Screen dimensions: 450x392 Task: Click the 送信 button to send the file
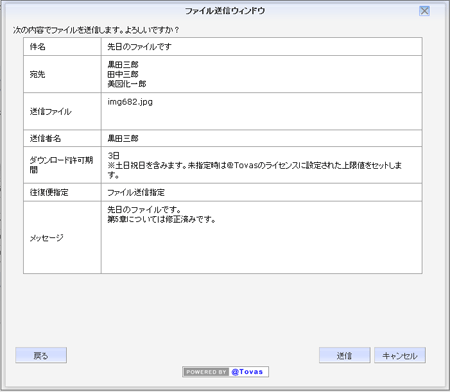pos(344,355)
